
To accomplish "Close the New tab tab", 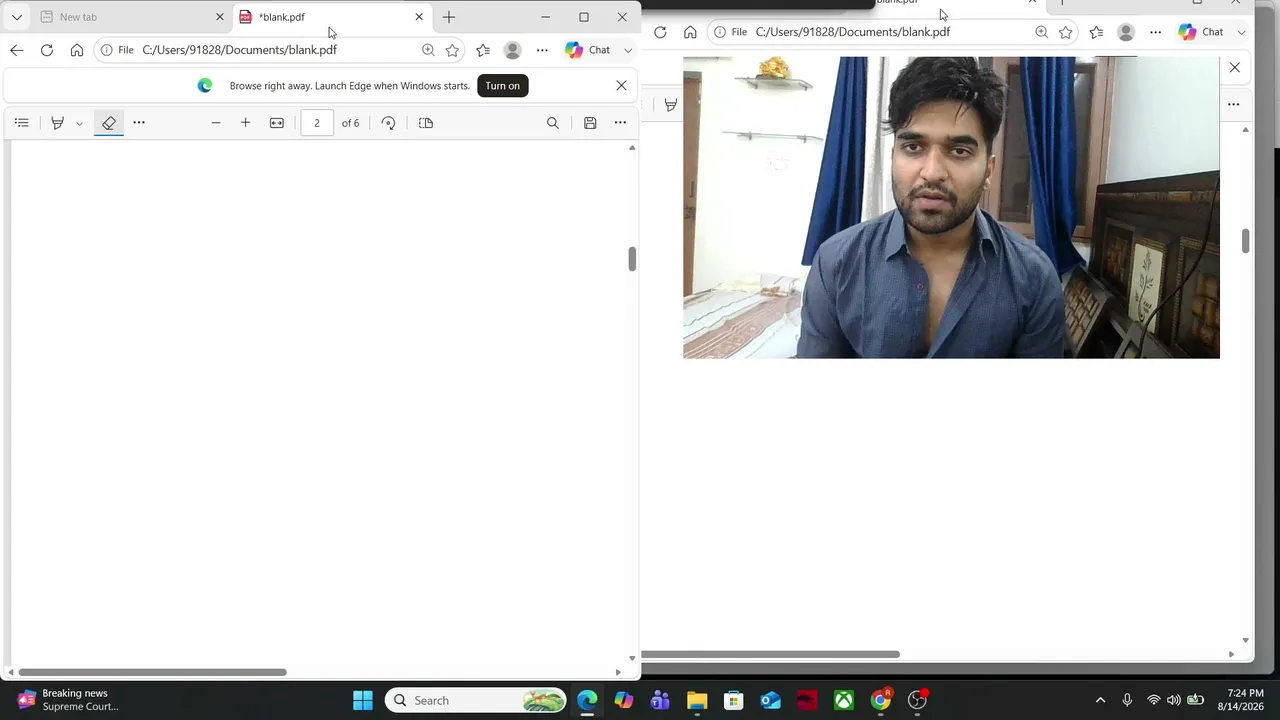I will click(x=220, y=17).
